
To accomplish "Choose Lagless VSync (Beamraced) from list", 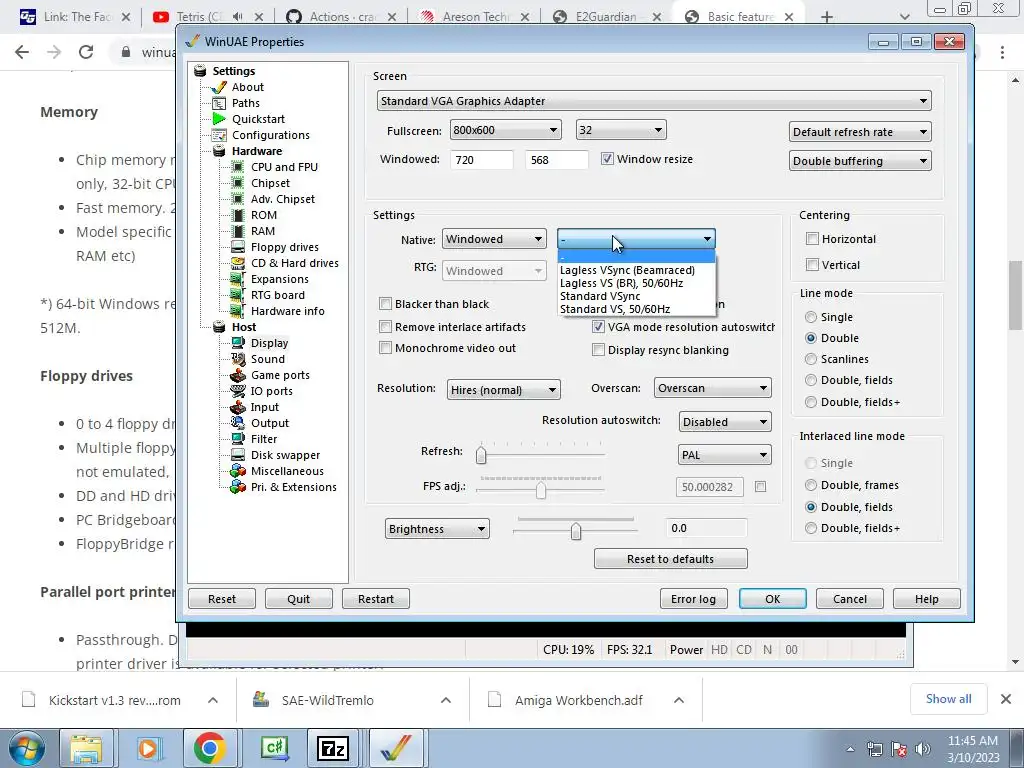I will pos(636,270).
